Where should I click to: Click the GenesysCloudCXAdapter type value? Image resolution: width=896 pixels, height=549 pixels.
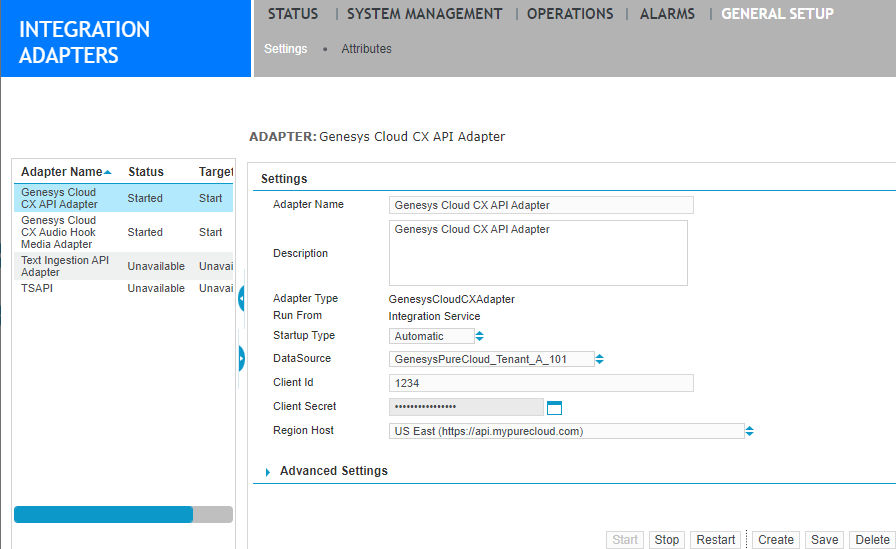pyautogui.click(x=451, y=299)
